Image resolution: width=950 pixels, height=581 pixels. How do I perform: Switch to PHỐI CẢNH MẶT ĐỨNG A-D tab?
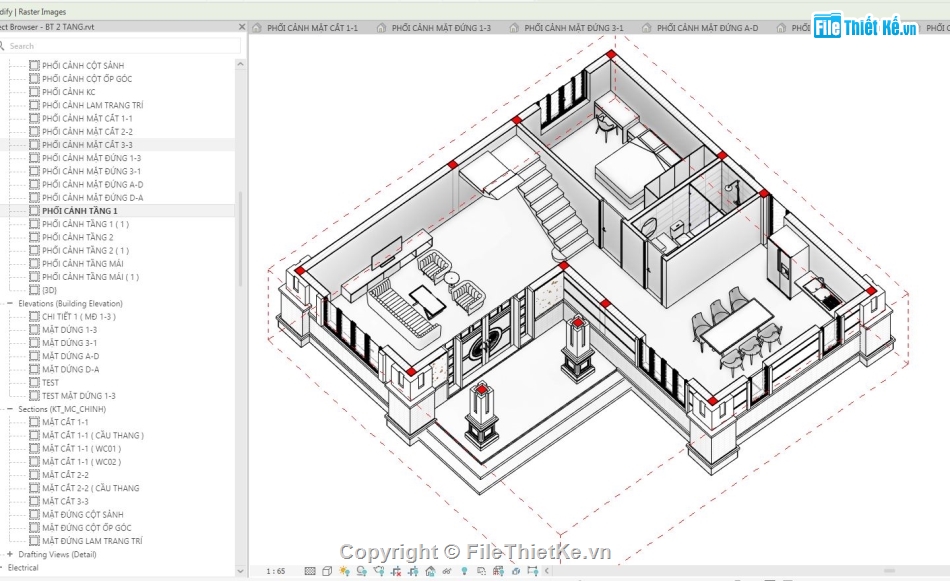pyautogui.click(x=707, y=28)
